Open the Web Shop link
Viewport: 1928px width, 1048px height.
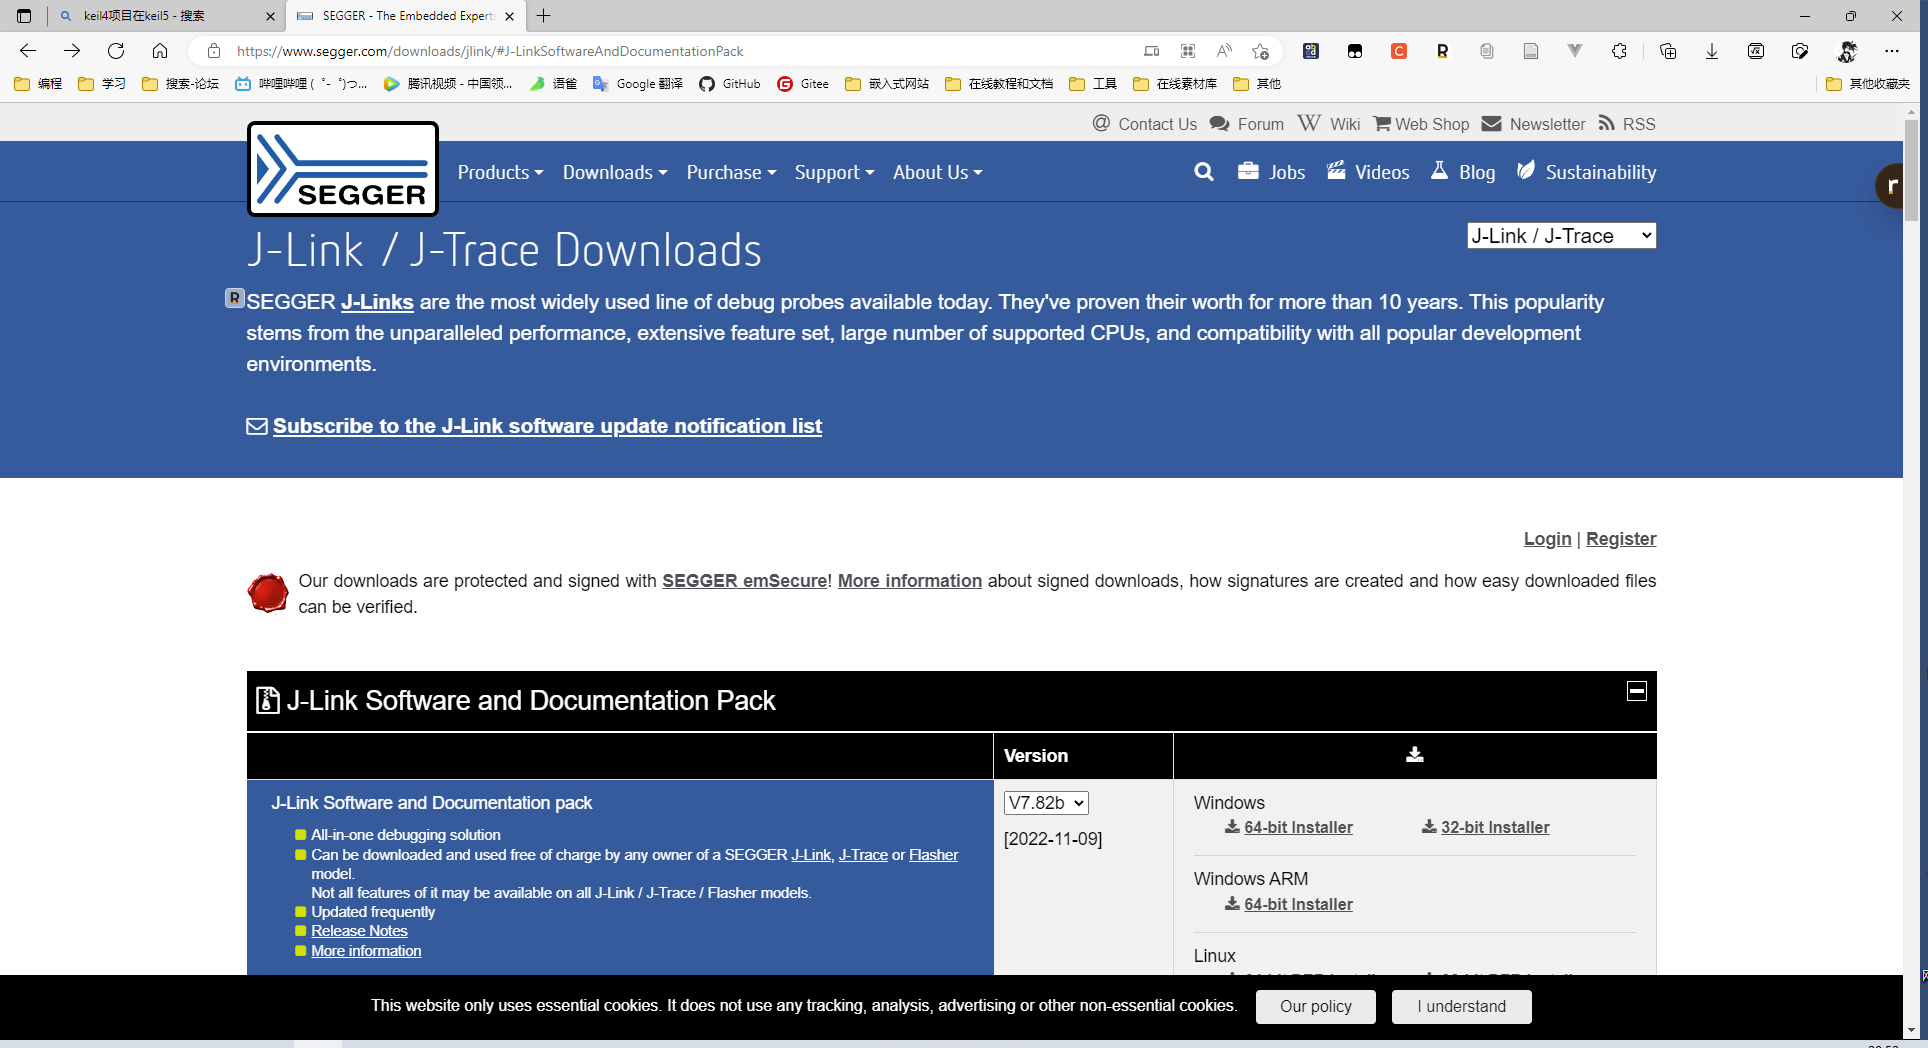click(1421, 124)
